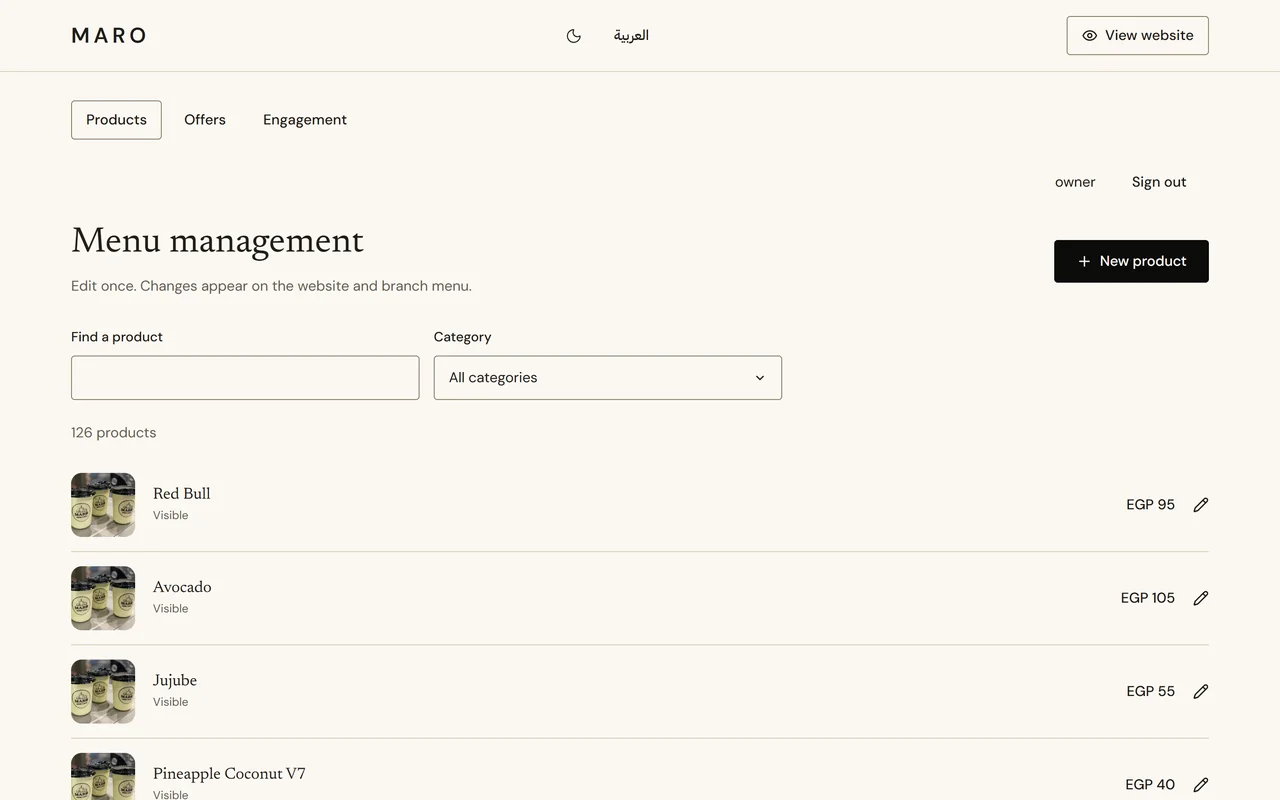Click the EGP 95 price
Image resolution: width=1280 pixels, height=800 pixels.
click(1150, 505)
